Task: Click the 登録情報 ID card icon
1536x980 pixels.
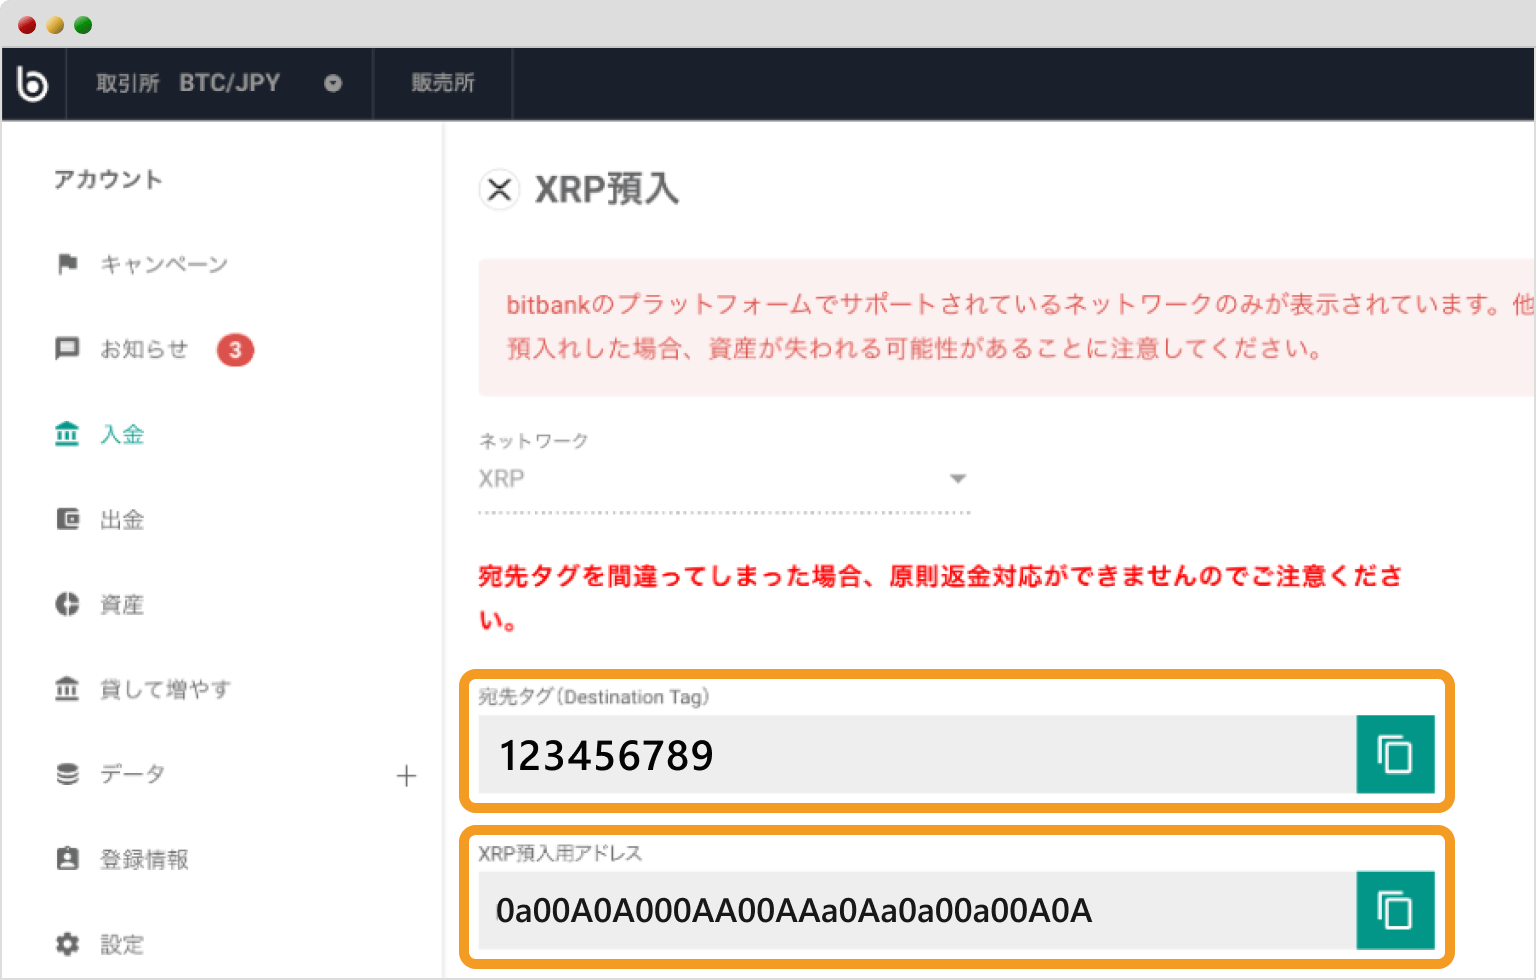Action: pos(66,858)
